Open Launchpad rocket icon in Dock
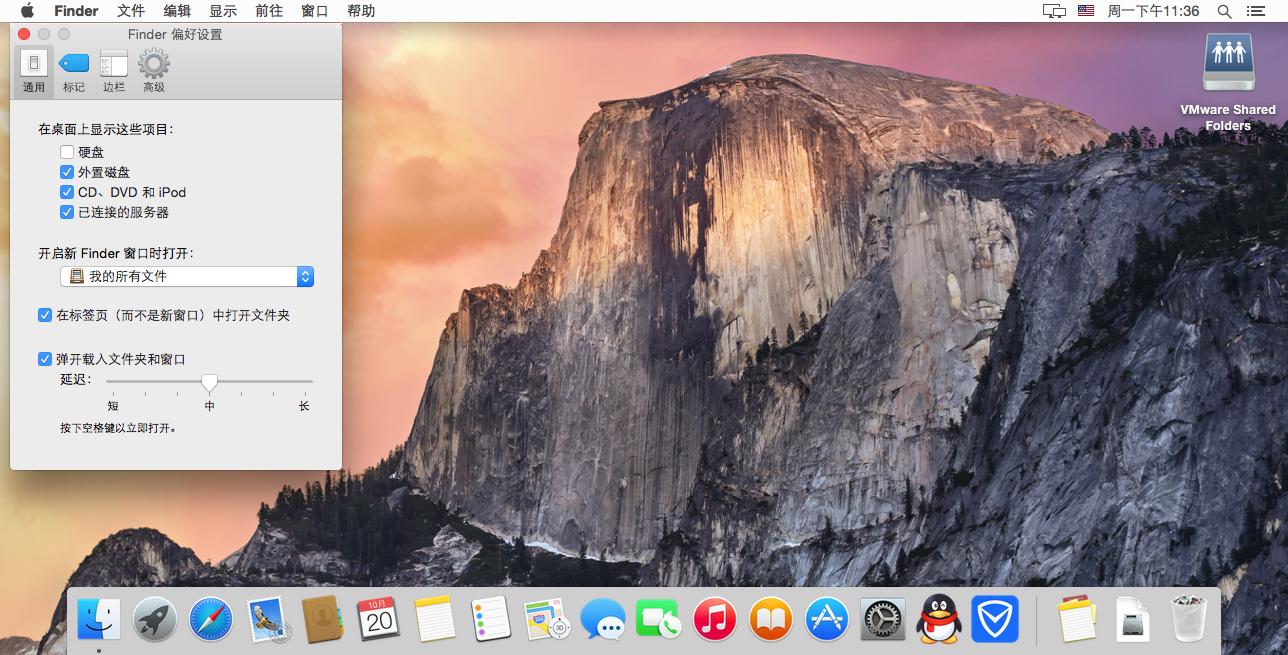The height and width of the screenshot is (655, 1288). (155, 620)
